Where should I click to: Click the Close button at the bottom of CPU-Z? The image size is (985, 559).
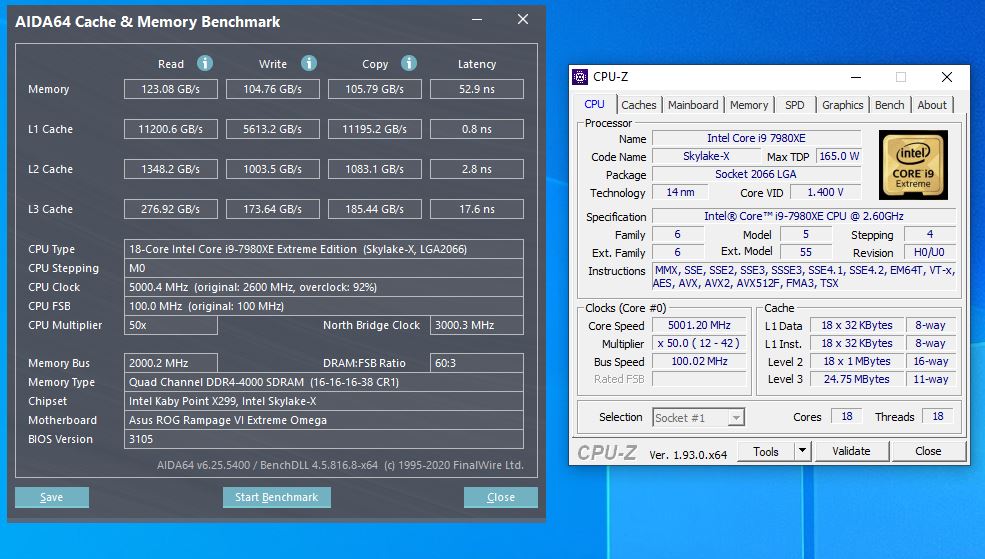pos(928,452)
